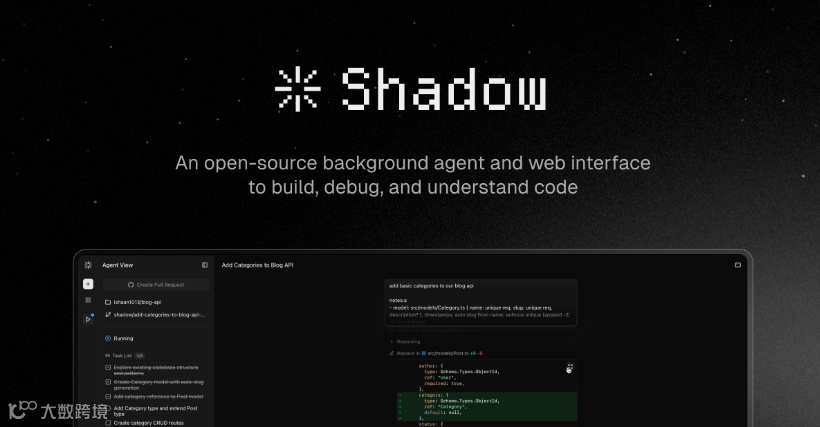Toggle checkbox for Create category CRUD routes
The image size is (820, 427).
(108, 423)
